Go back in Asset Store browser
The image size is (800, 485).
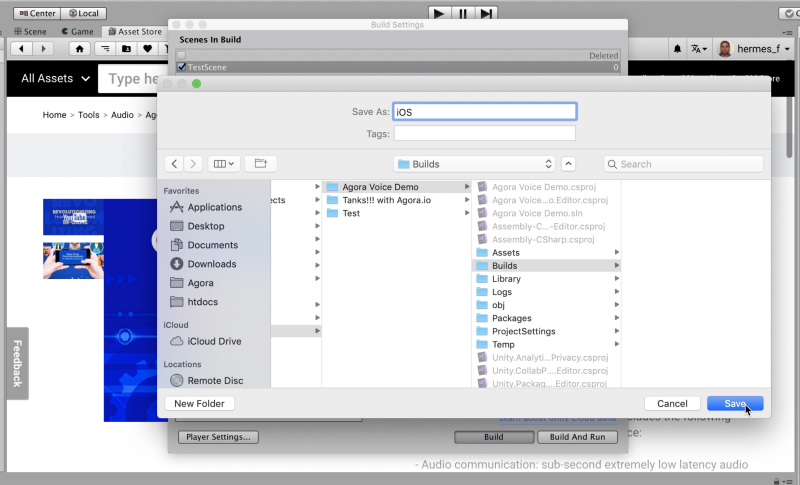(x=21, y=49)
